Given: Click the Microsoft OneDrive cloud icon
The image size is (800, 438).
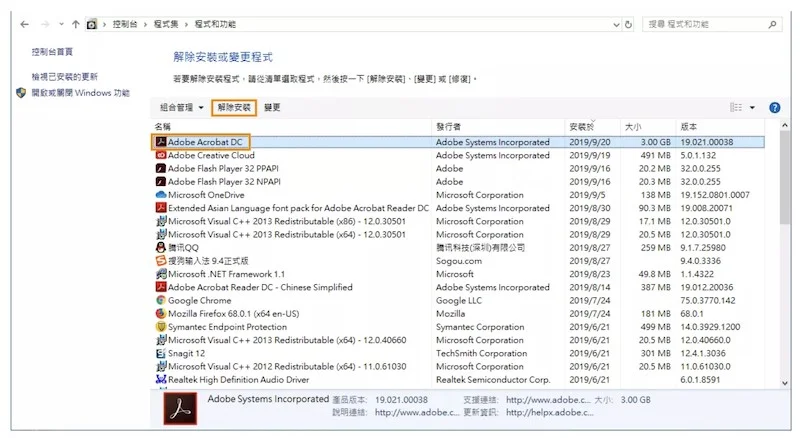Looking at the screenshot, I should 161,195.
